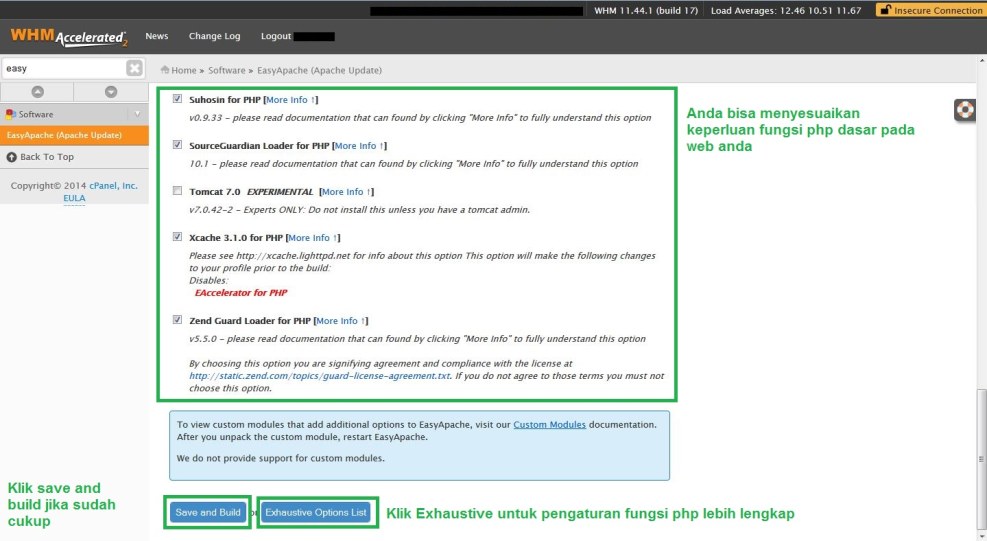
Task: Collapse the Software section dropdown arrow
Action: tap(137, 114)
